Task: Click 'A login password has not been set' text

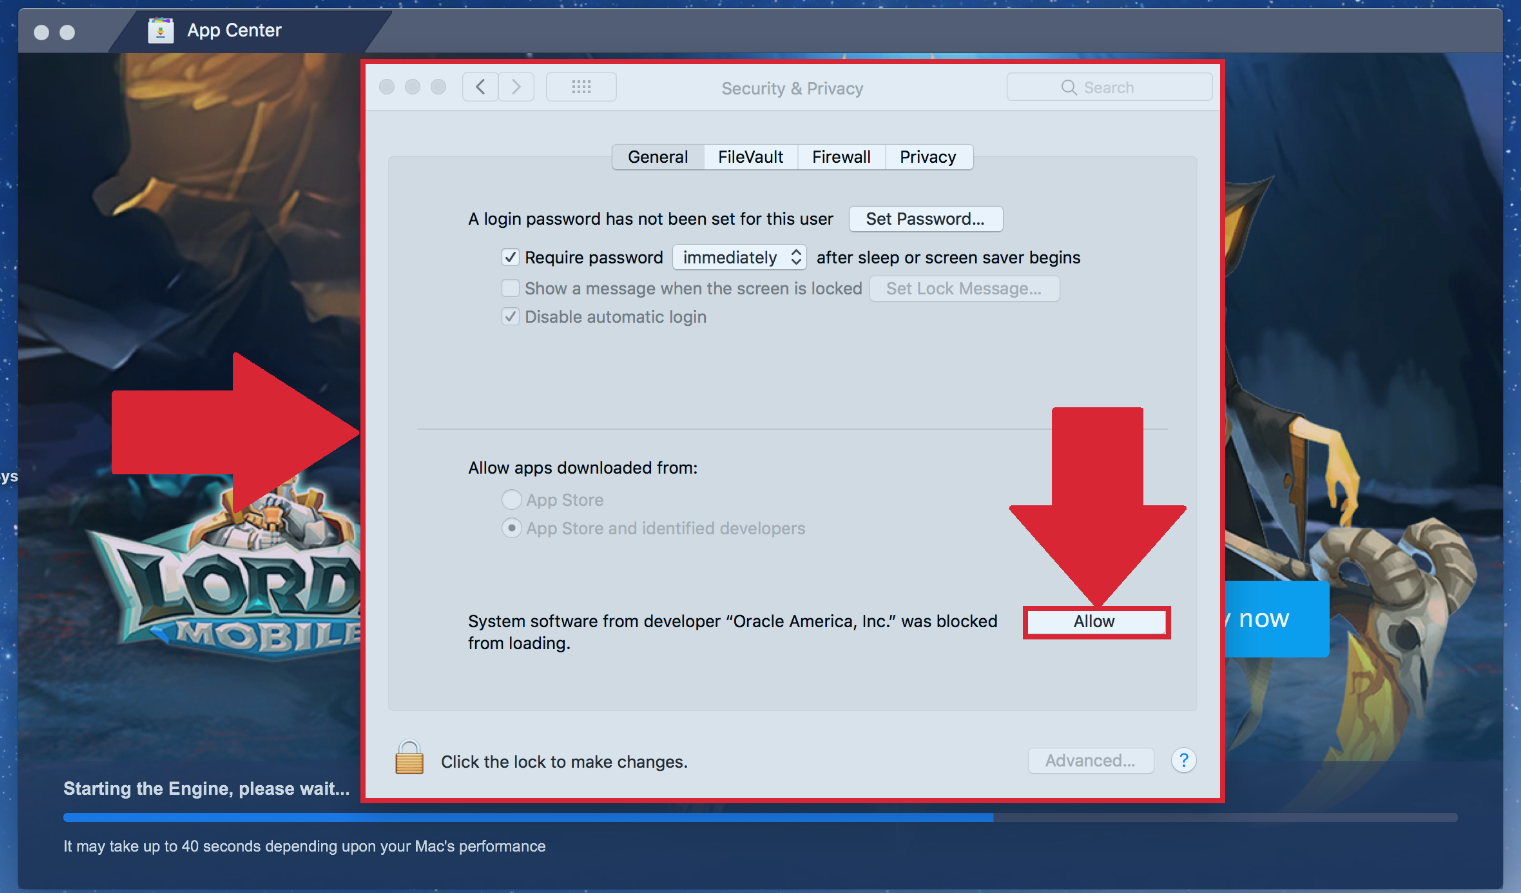Action: coord(650,219)
